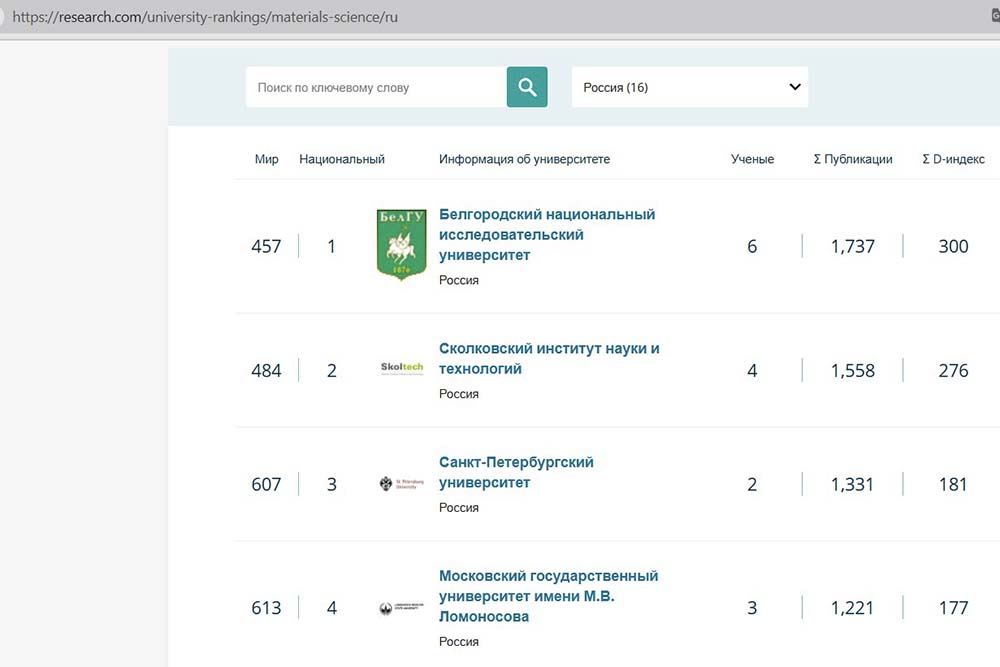Open Московский государственный университет имени Ломоносова link

pos(548,596)
